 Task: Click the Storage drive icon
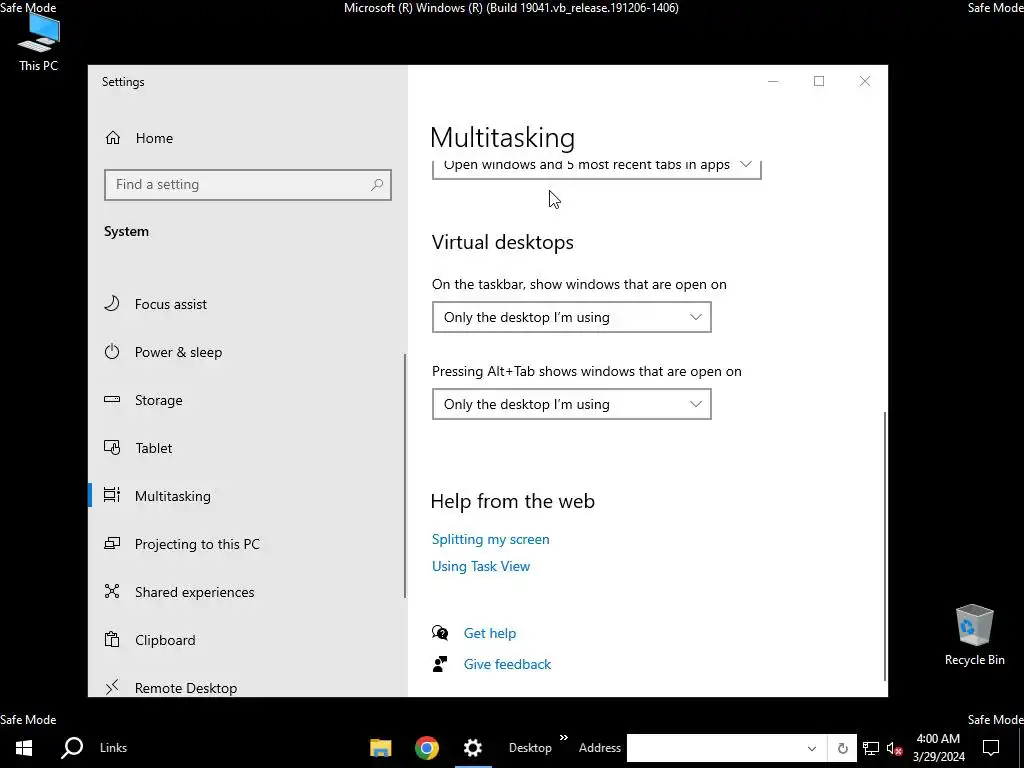coord(112,400)
